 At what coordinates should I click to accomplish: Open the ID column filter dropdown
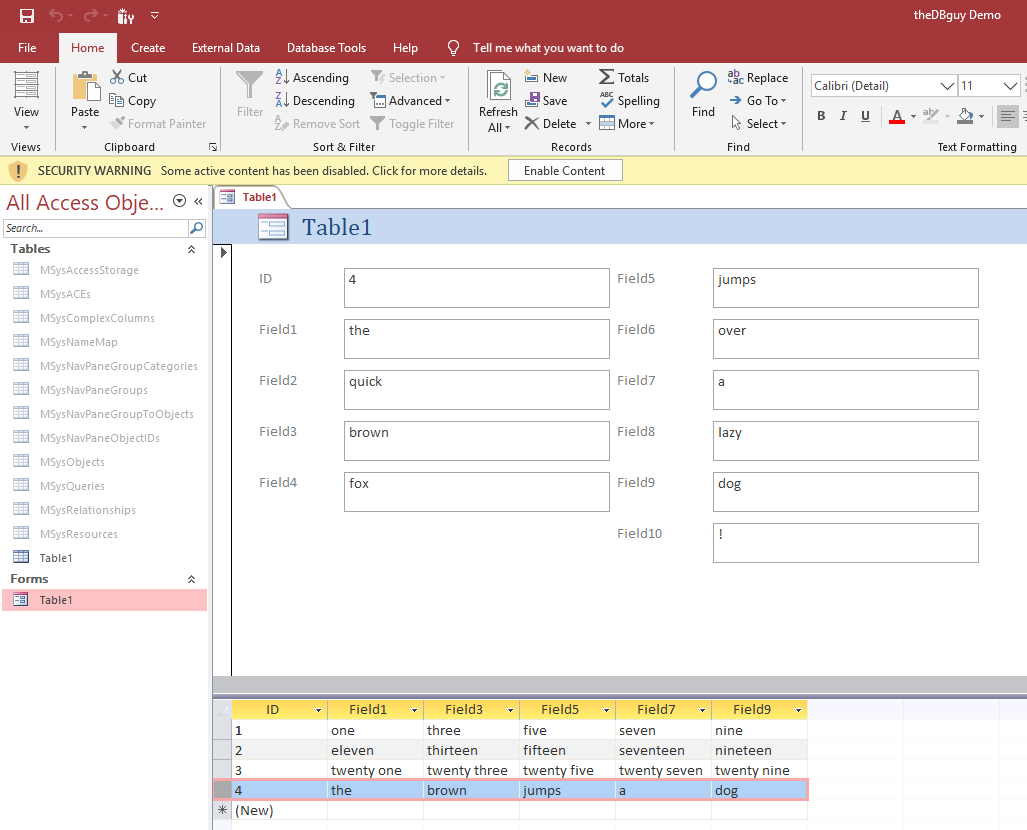(x=318, y=710)
